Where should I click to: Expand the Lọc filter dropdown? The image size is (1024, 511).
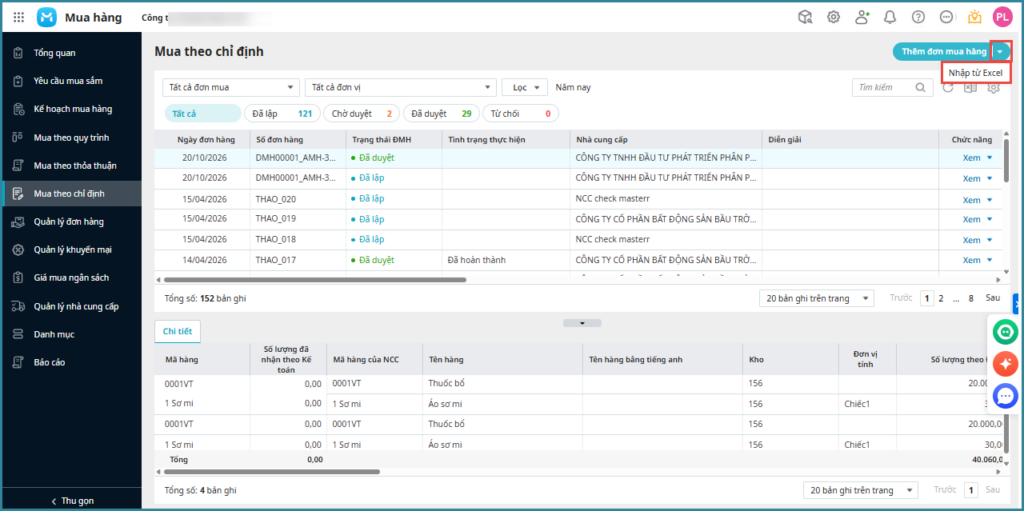[525, 87]
